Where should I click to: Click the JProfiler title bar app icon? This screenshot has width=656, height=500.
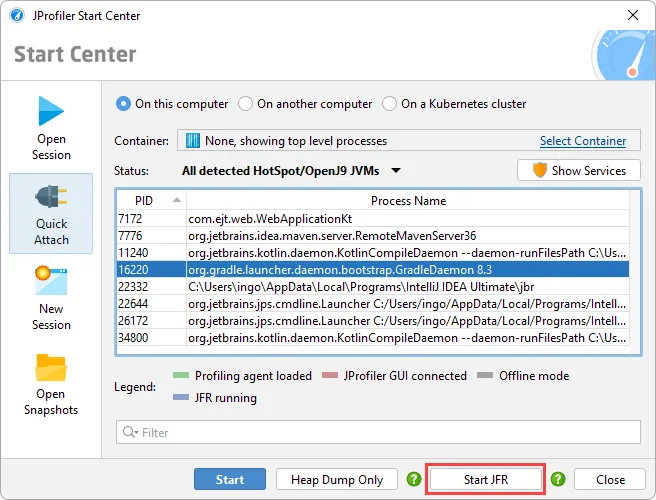pyautogui.click(x=17, y=15)
